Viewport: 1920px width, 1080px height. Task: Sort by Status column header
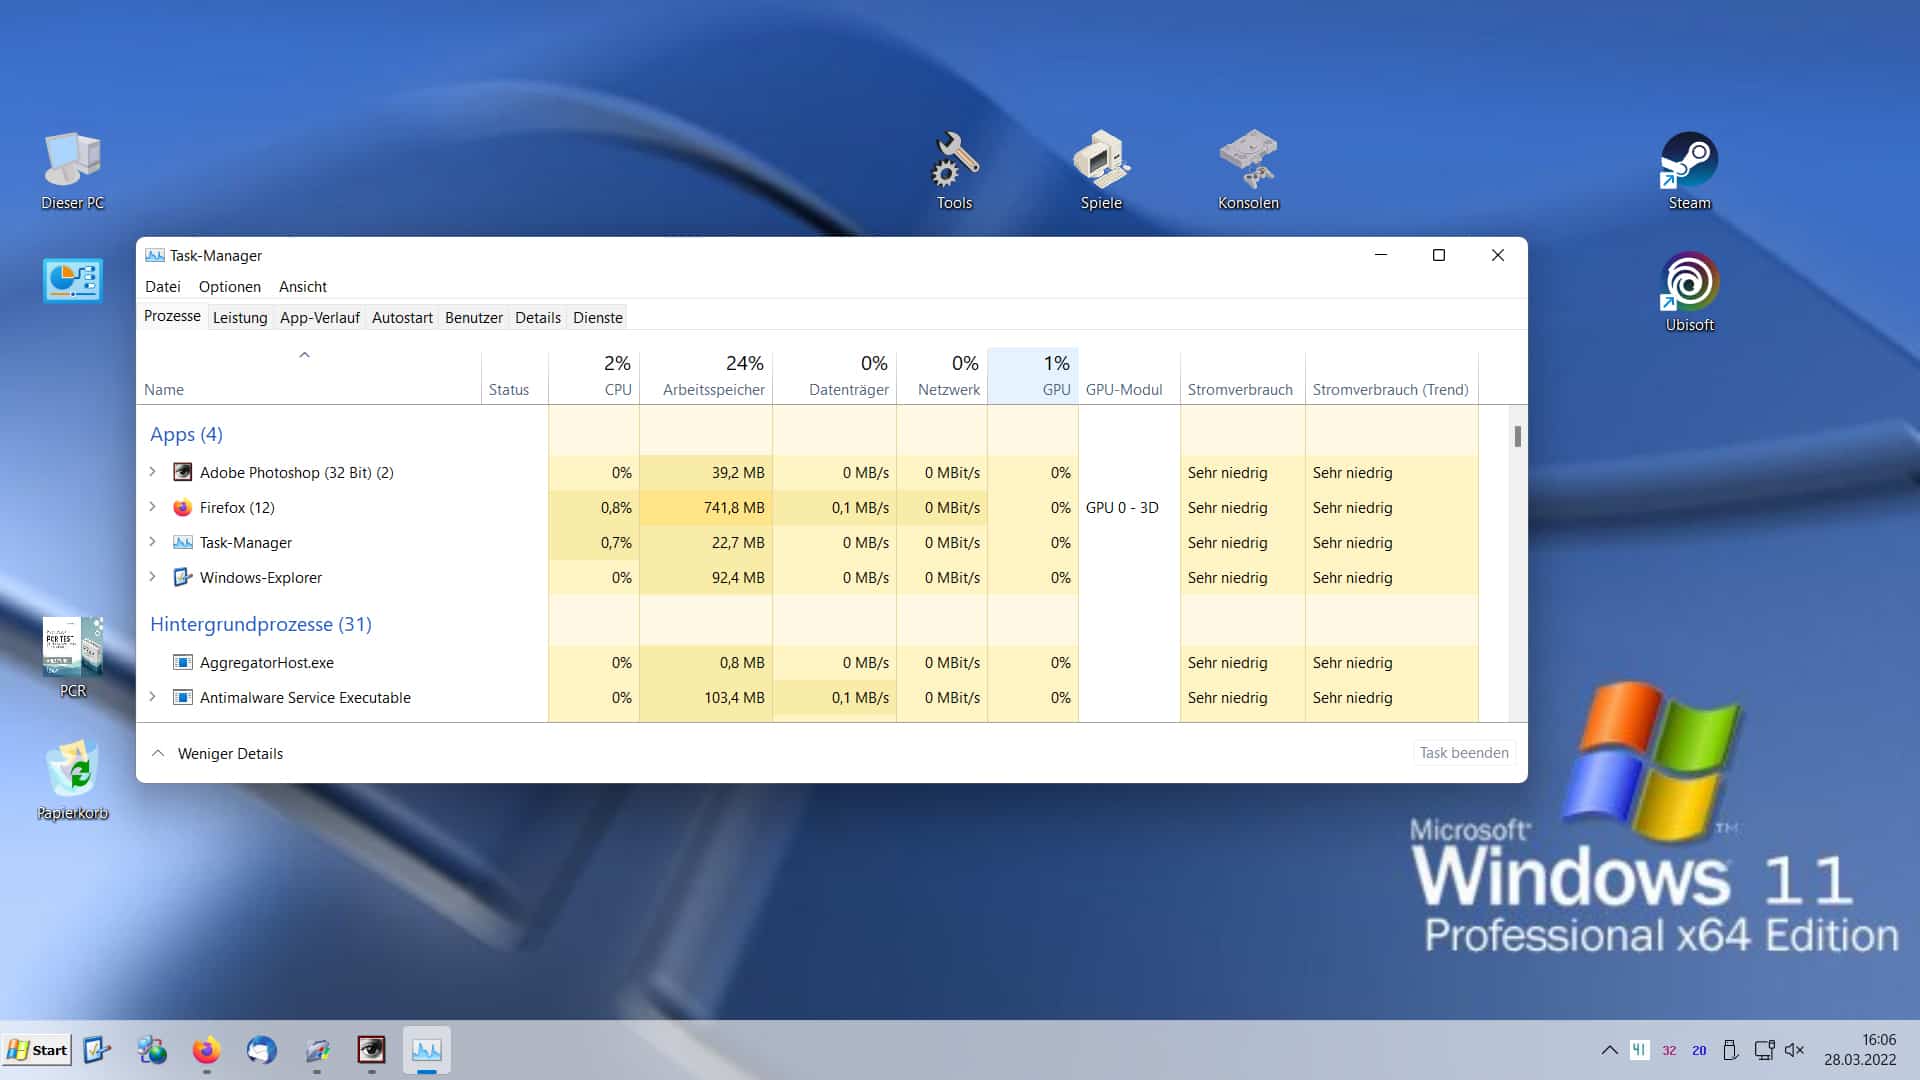514,377
